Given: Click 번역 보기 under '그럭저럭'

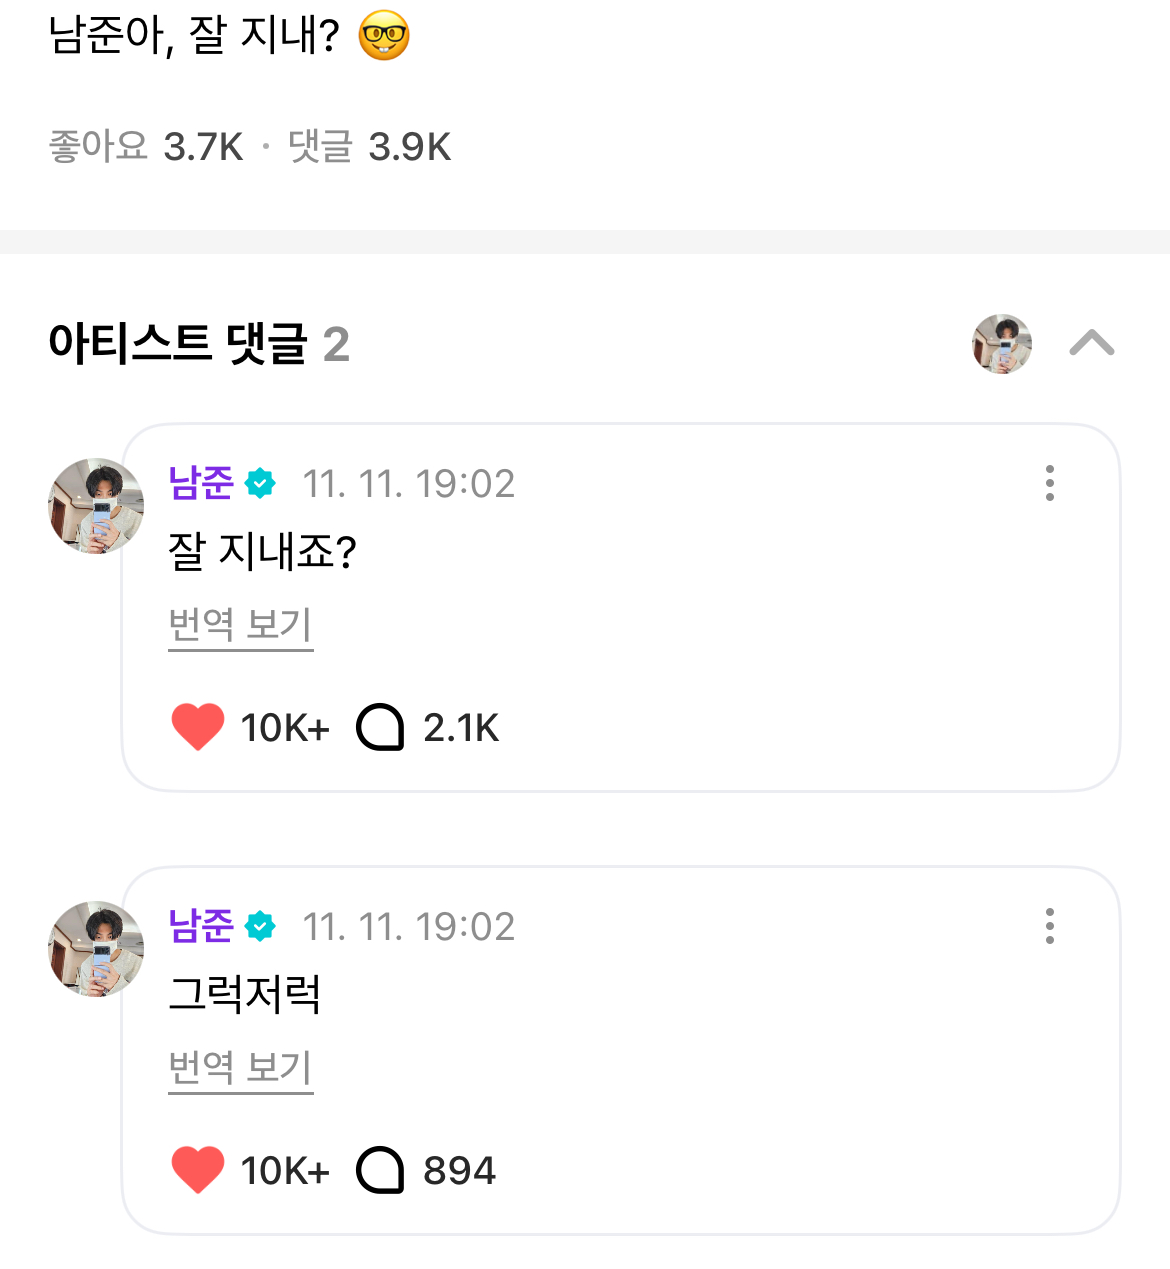Looking at the screenshot, I should click(x=240, y=1068).
